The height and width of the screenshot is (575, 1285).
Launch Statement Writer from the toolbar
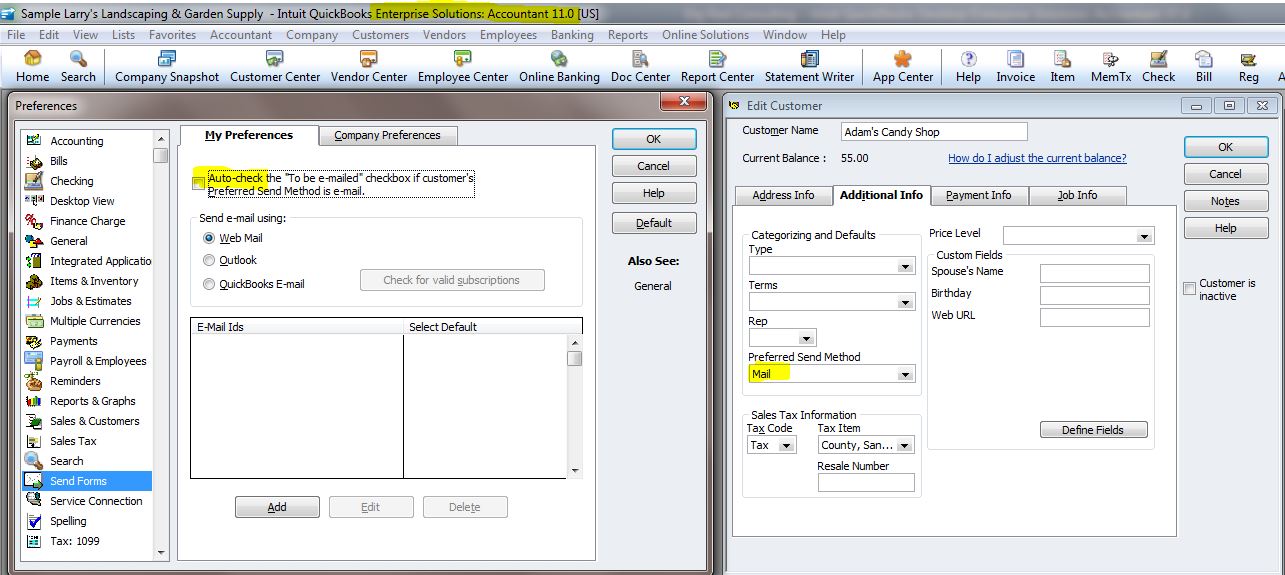(x=809, y=67)
